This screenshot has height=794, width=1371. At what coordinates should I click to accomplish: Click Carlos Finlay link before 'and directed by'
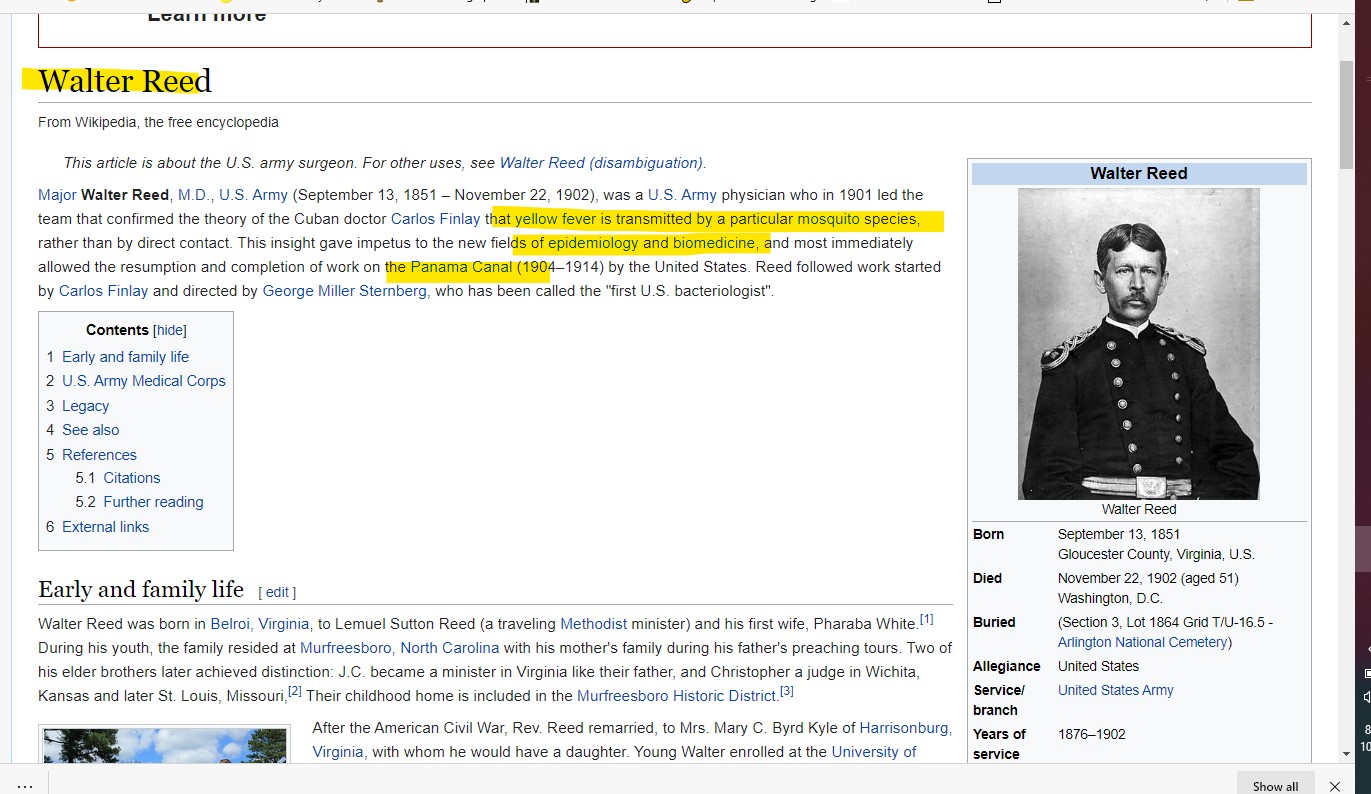coord(103,291)
